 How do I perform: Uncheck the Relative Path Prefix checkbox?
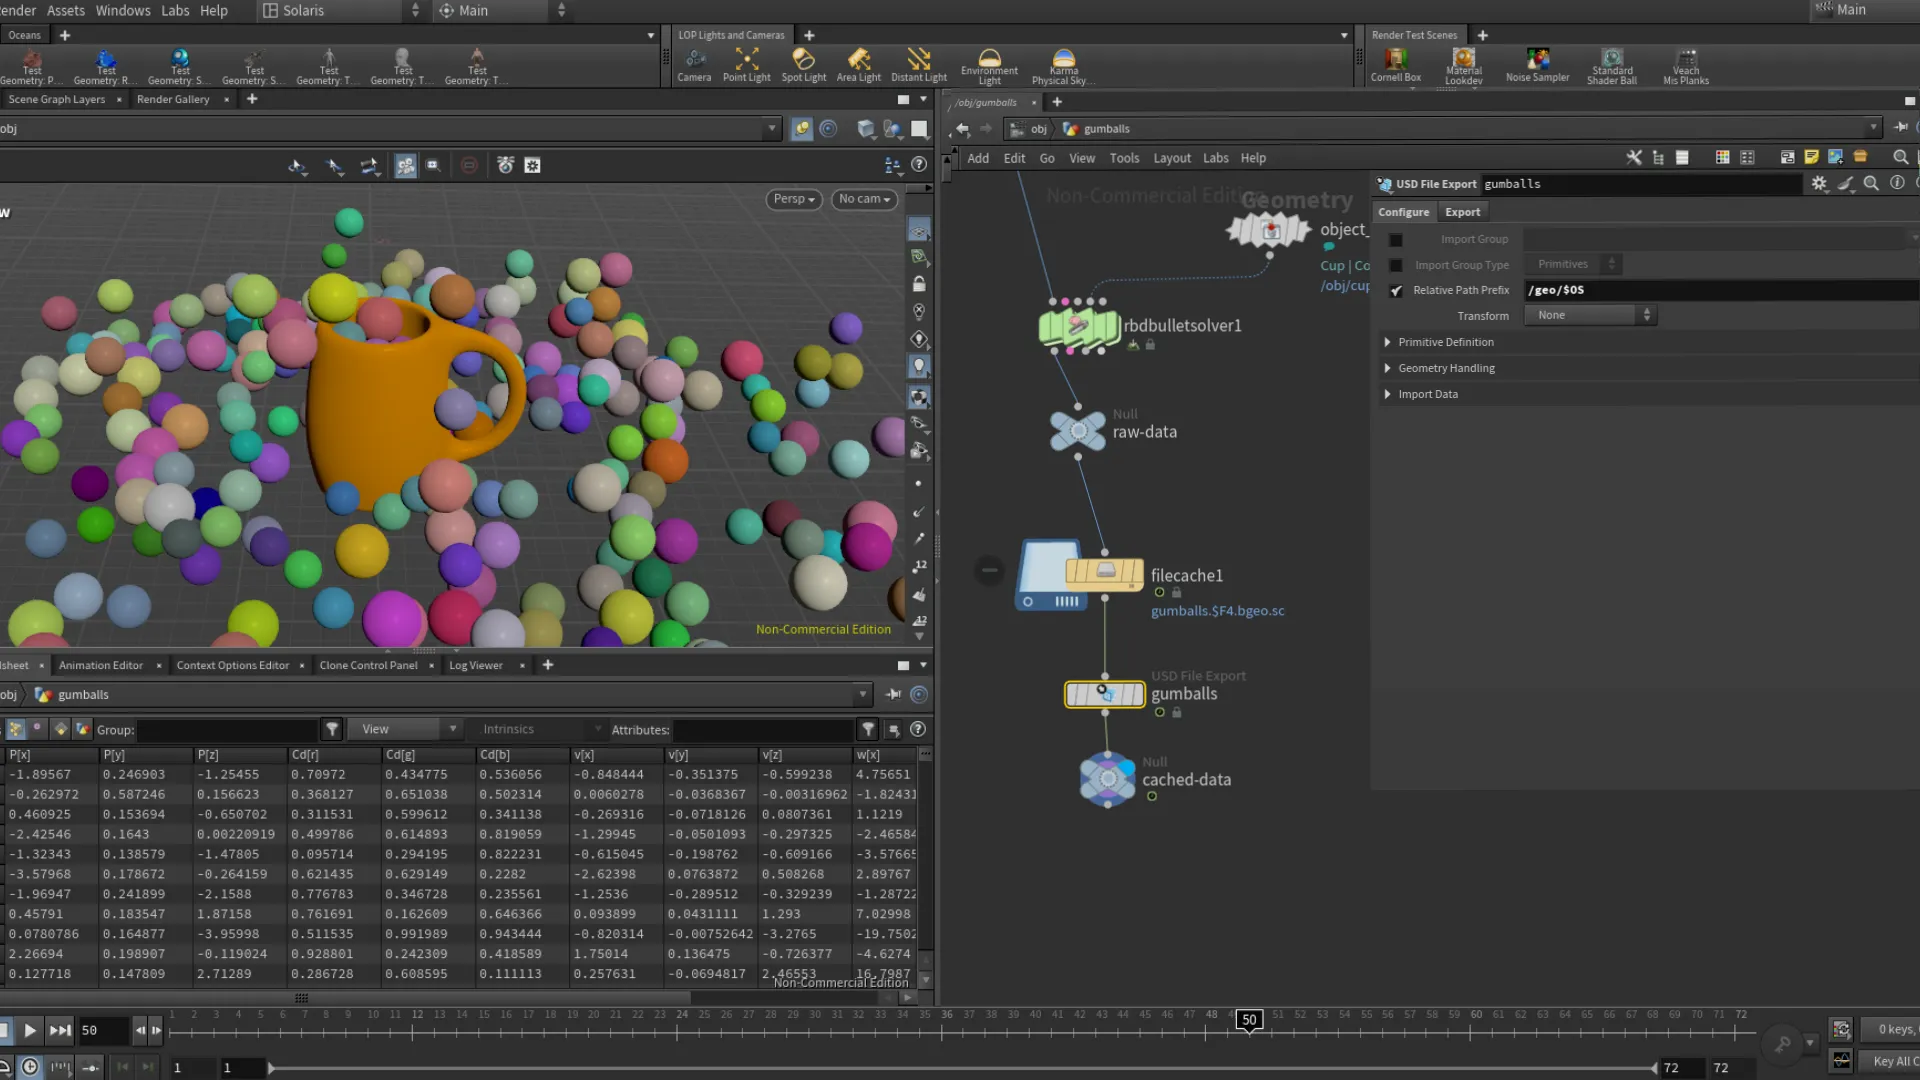click(1396, 291)
